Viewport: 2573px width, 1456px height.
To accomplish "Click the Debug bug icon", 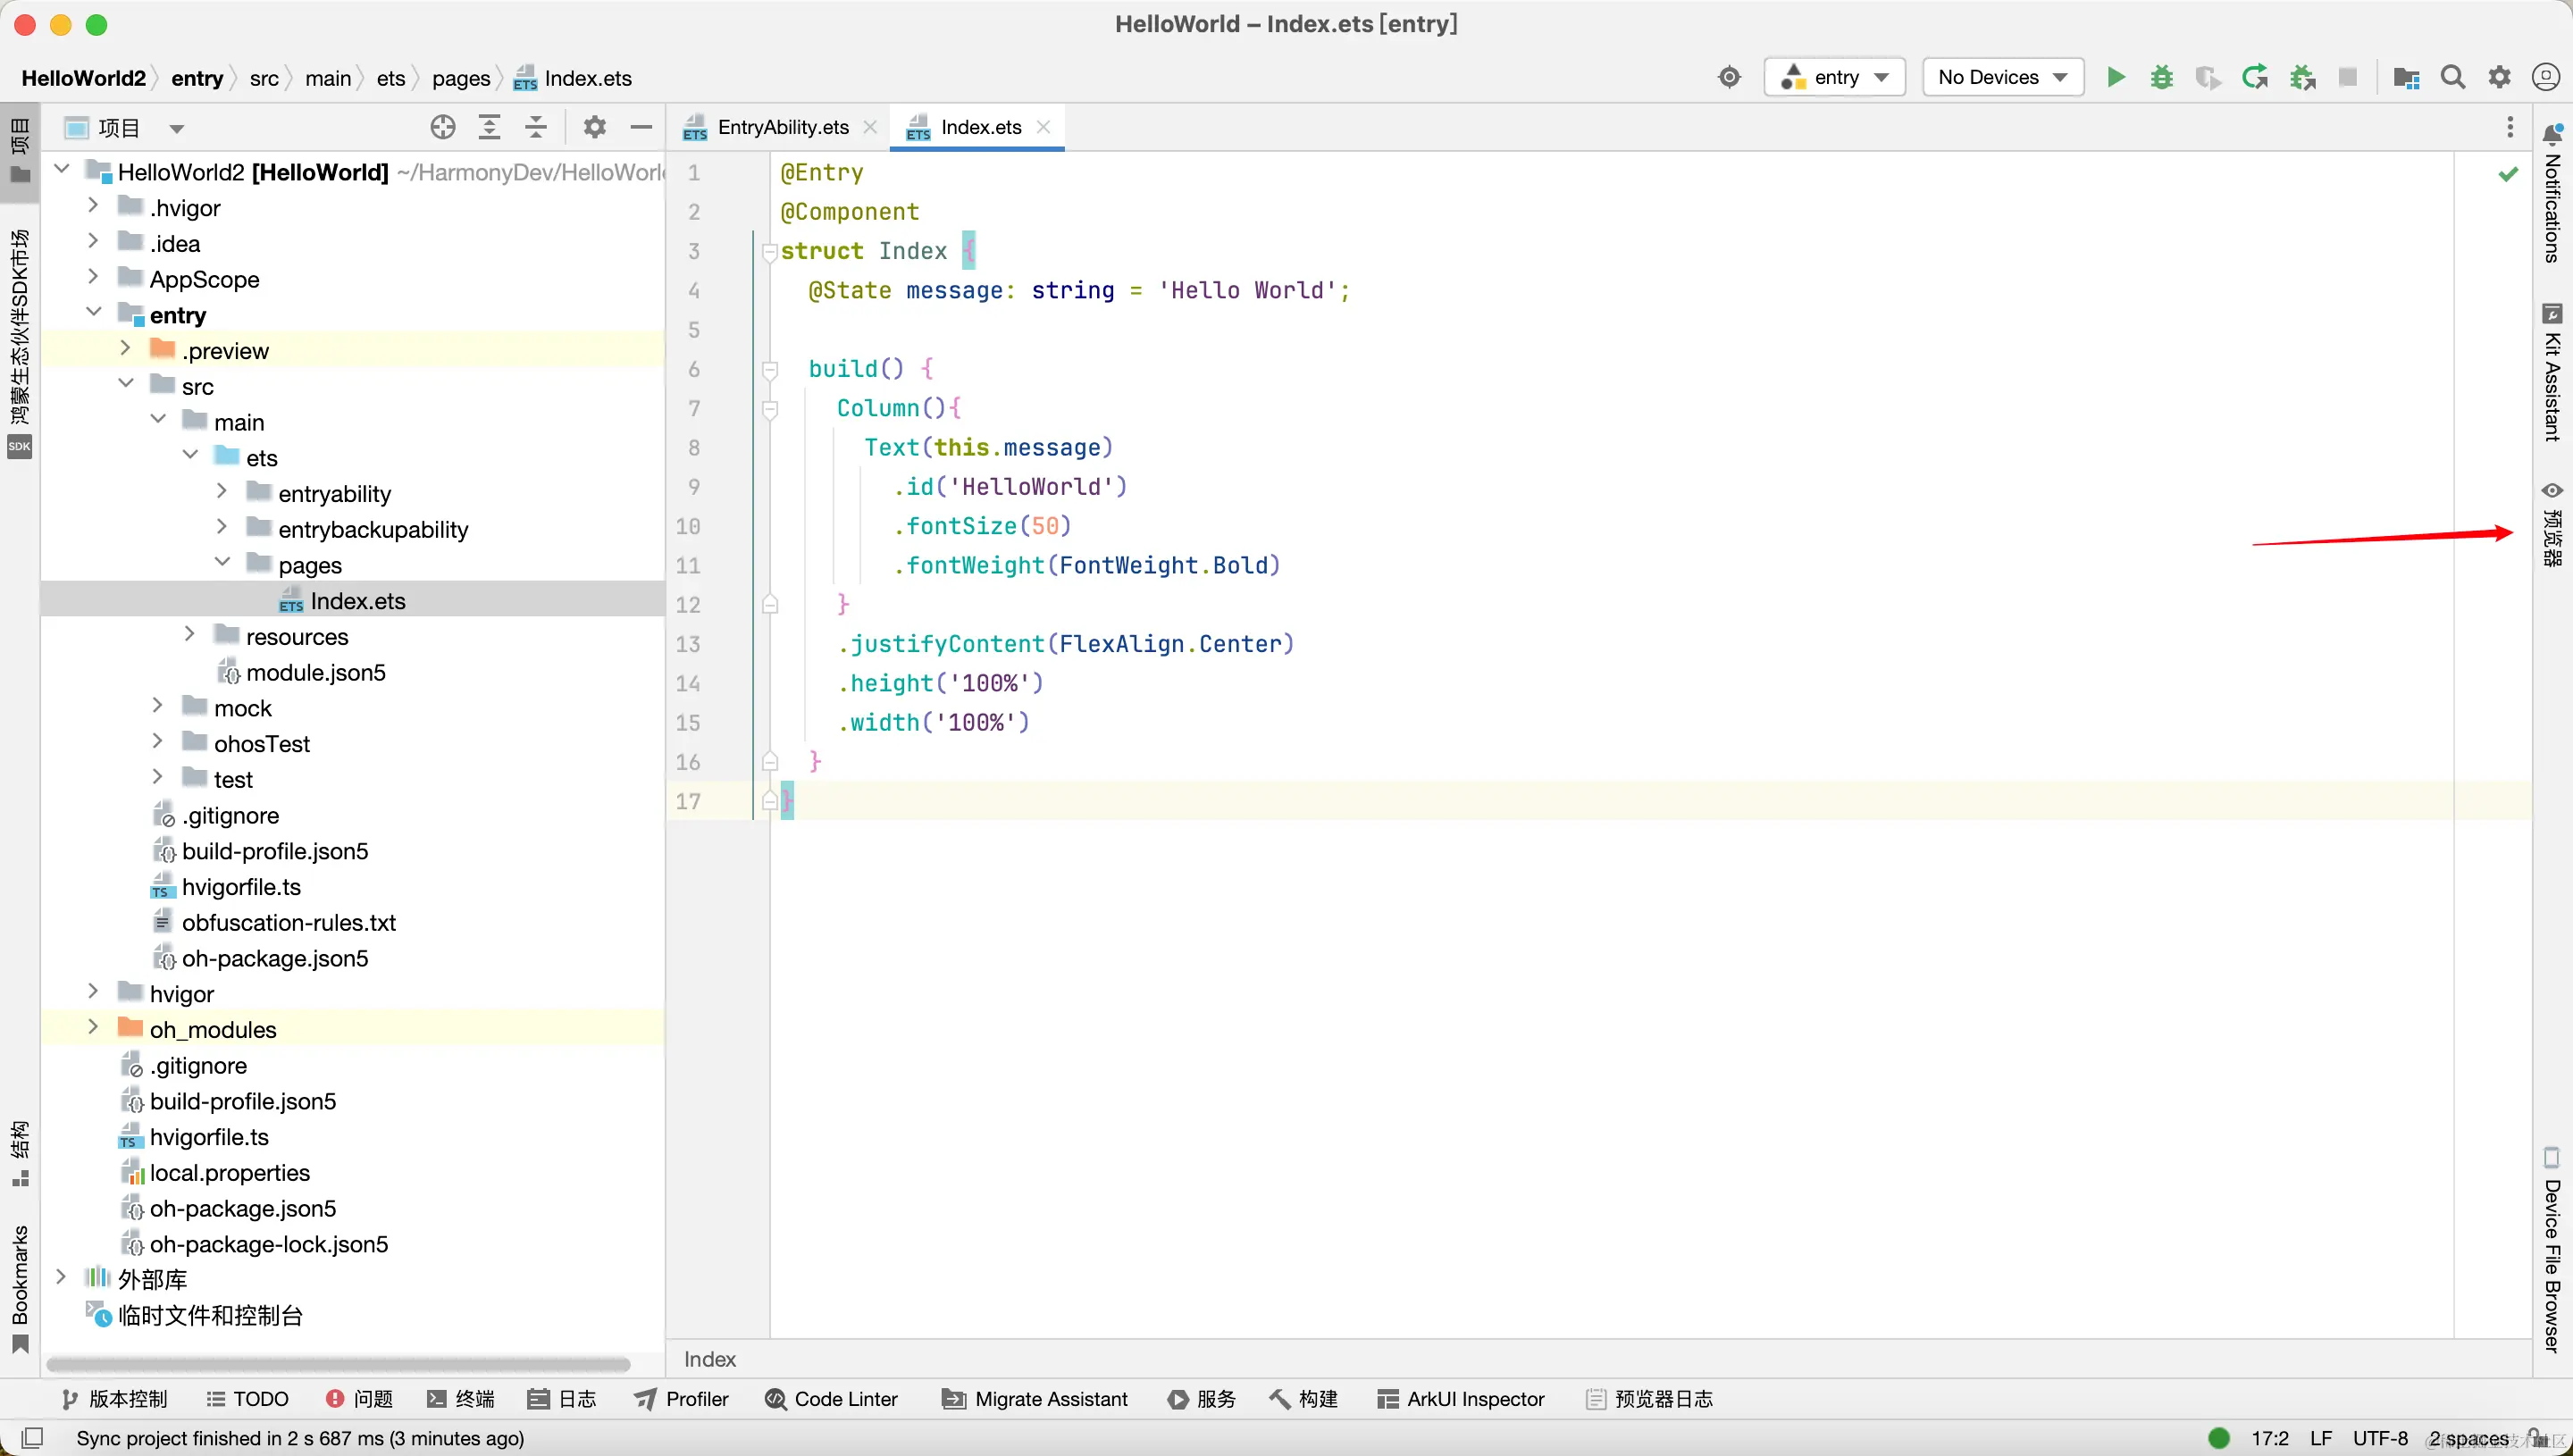I will 2161,77.
